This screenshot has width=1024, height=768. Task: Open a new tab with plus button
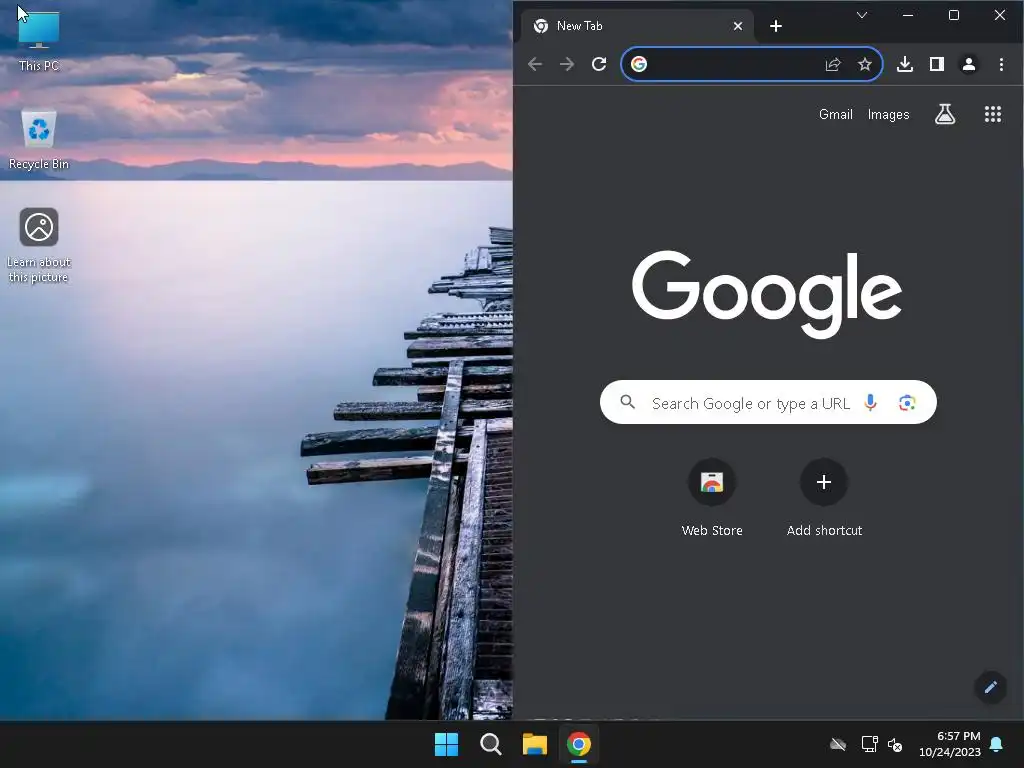pos(776,26)
